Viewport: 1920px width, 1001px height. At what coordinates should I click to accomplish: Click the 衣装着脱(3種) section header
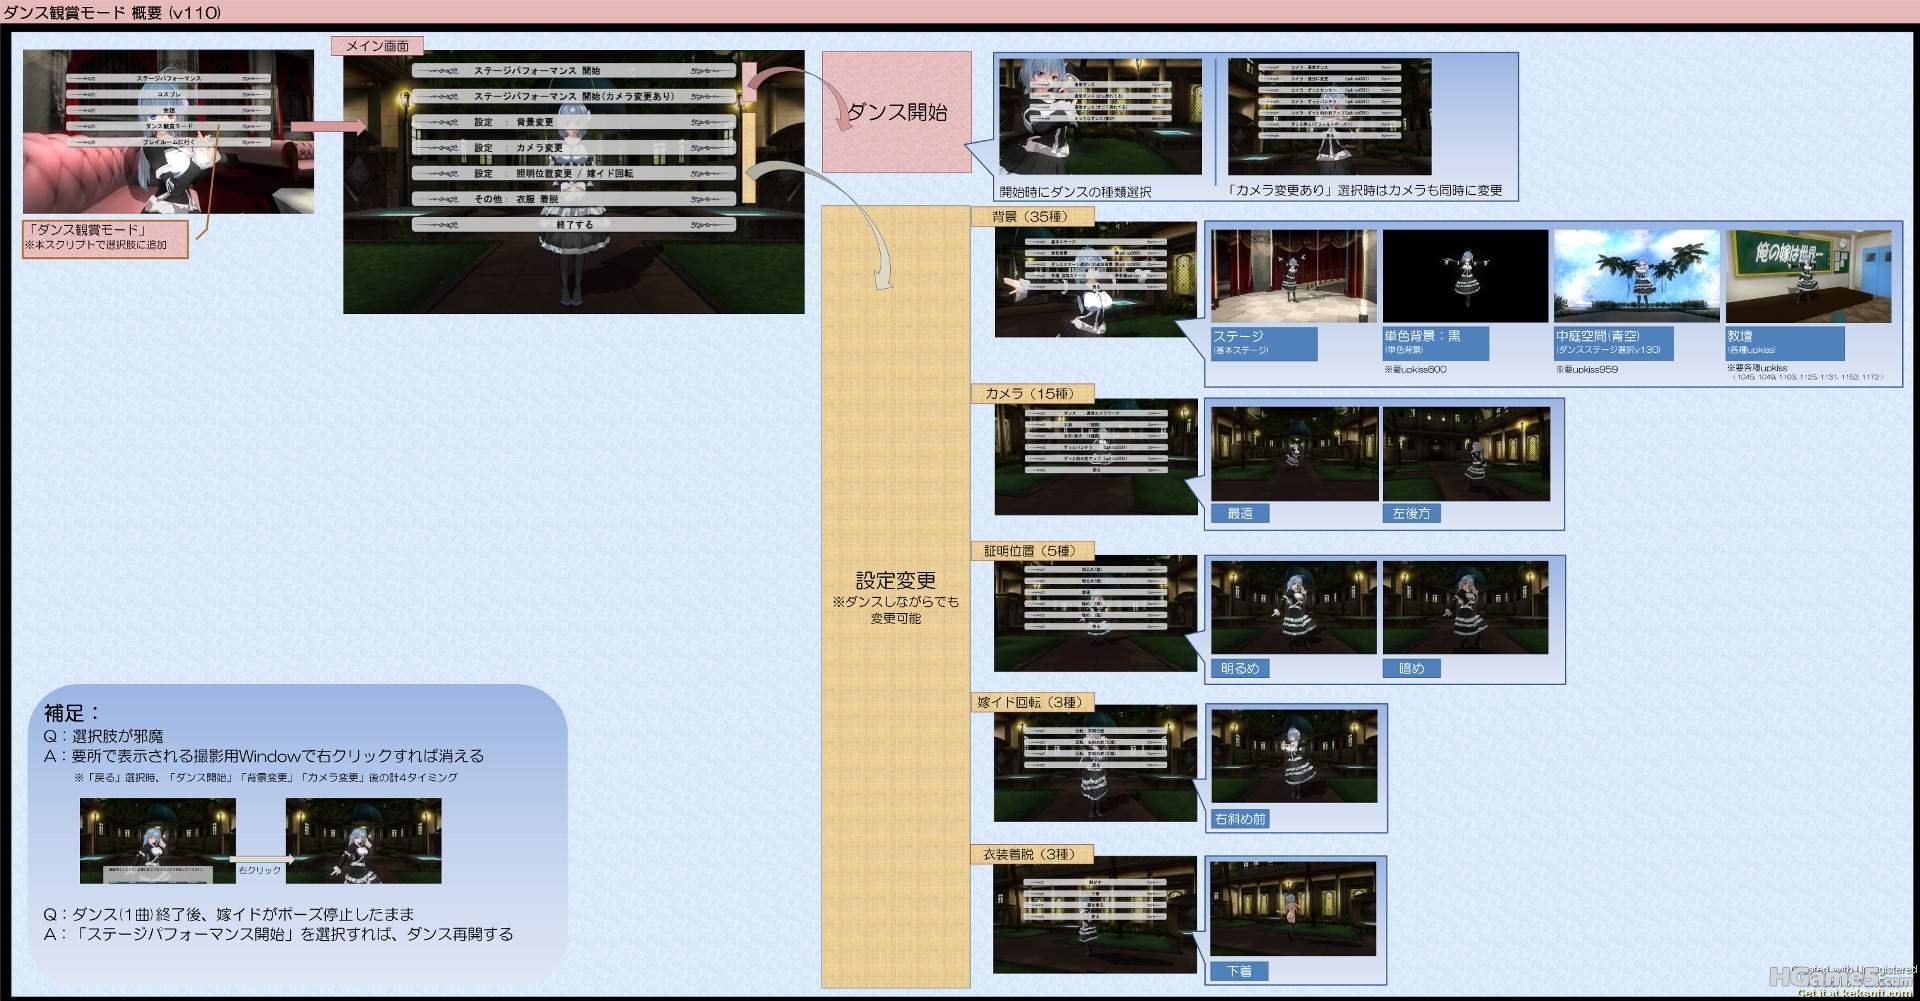pyautogui.click(x=1031, y=855)
